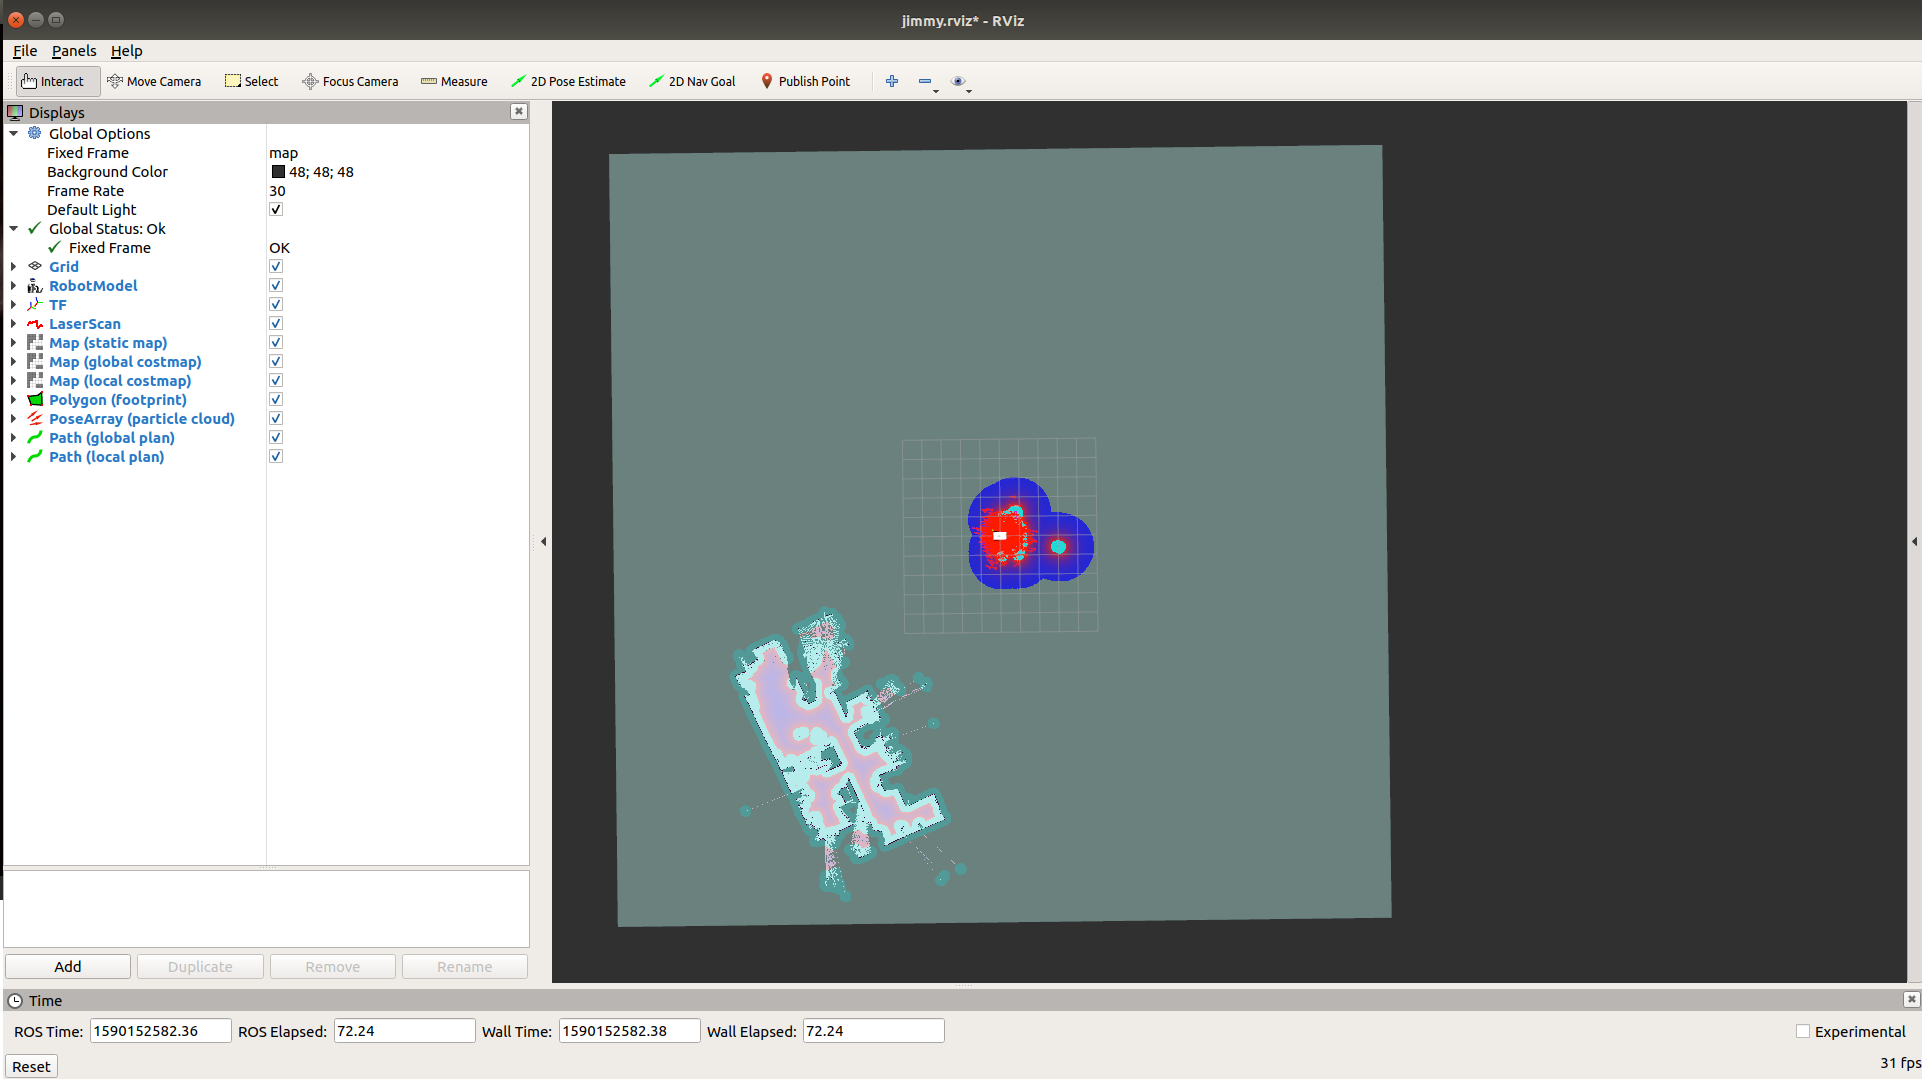This screenshot has width=1922, height=1079.
Task: Select the Interact tool
Action: (x=57, y=81)
